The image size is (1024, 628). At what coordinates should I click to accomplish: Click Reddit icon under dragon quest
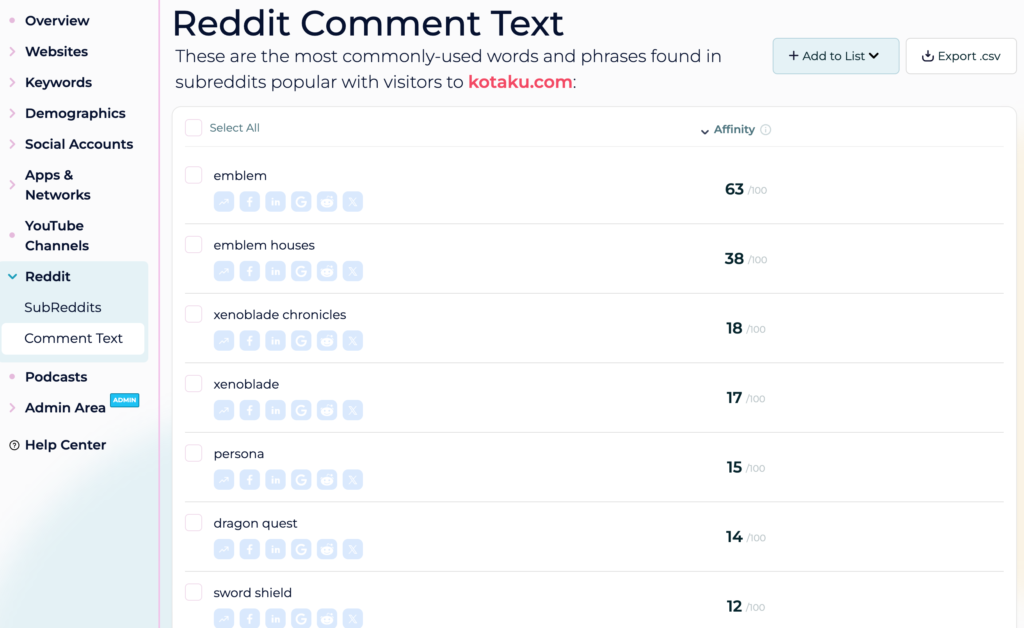pyautogui.click(x=327, y=549)
